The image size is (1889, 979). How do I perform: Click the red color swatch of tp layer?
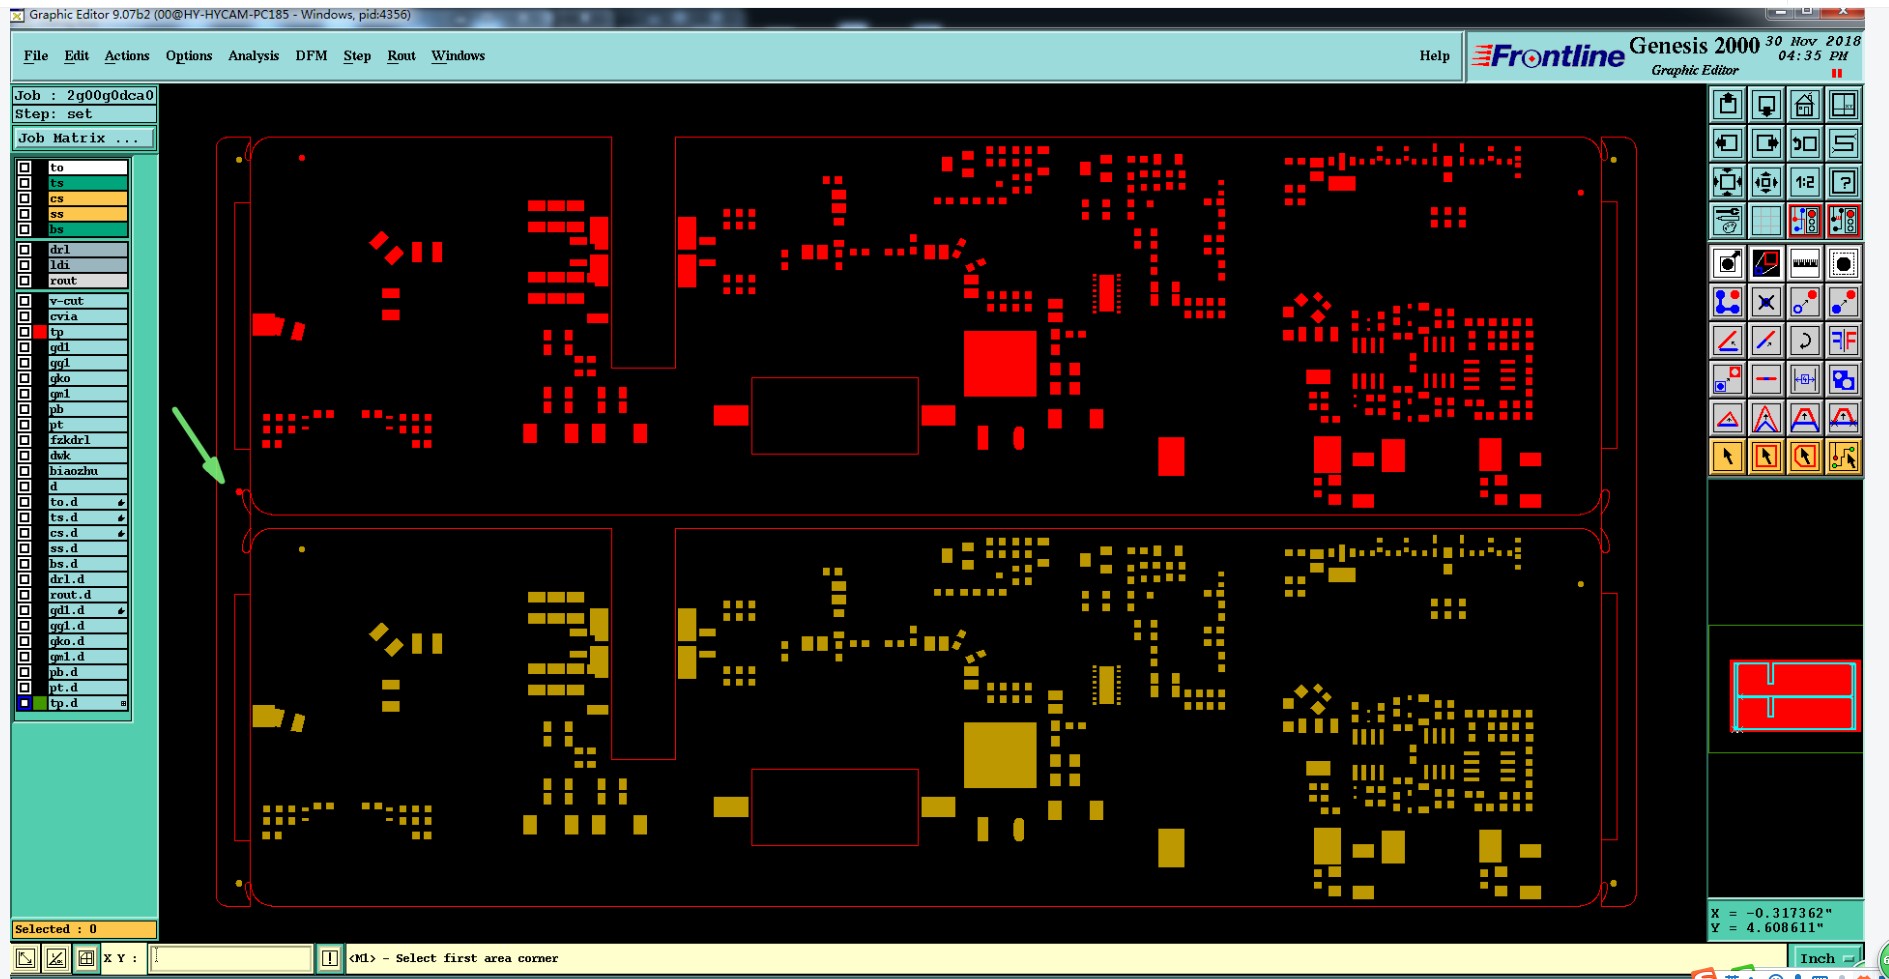tap(40, 332)
